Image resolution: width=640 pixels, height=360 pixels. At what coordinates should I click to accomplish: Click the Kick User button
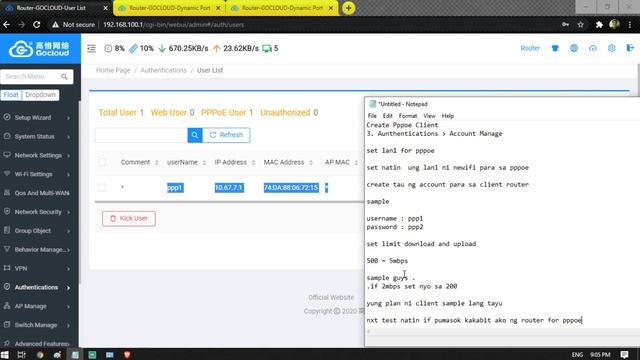tap(129, 218)
